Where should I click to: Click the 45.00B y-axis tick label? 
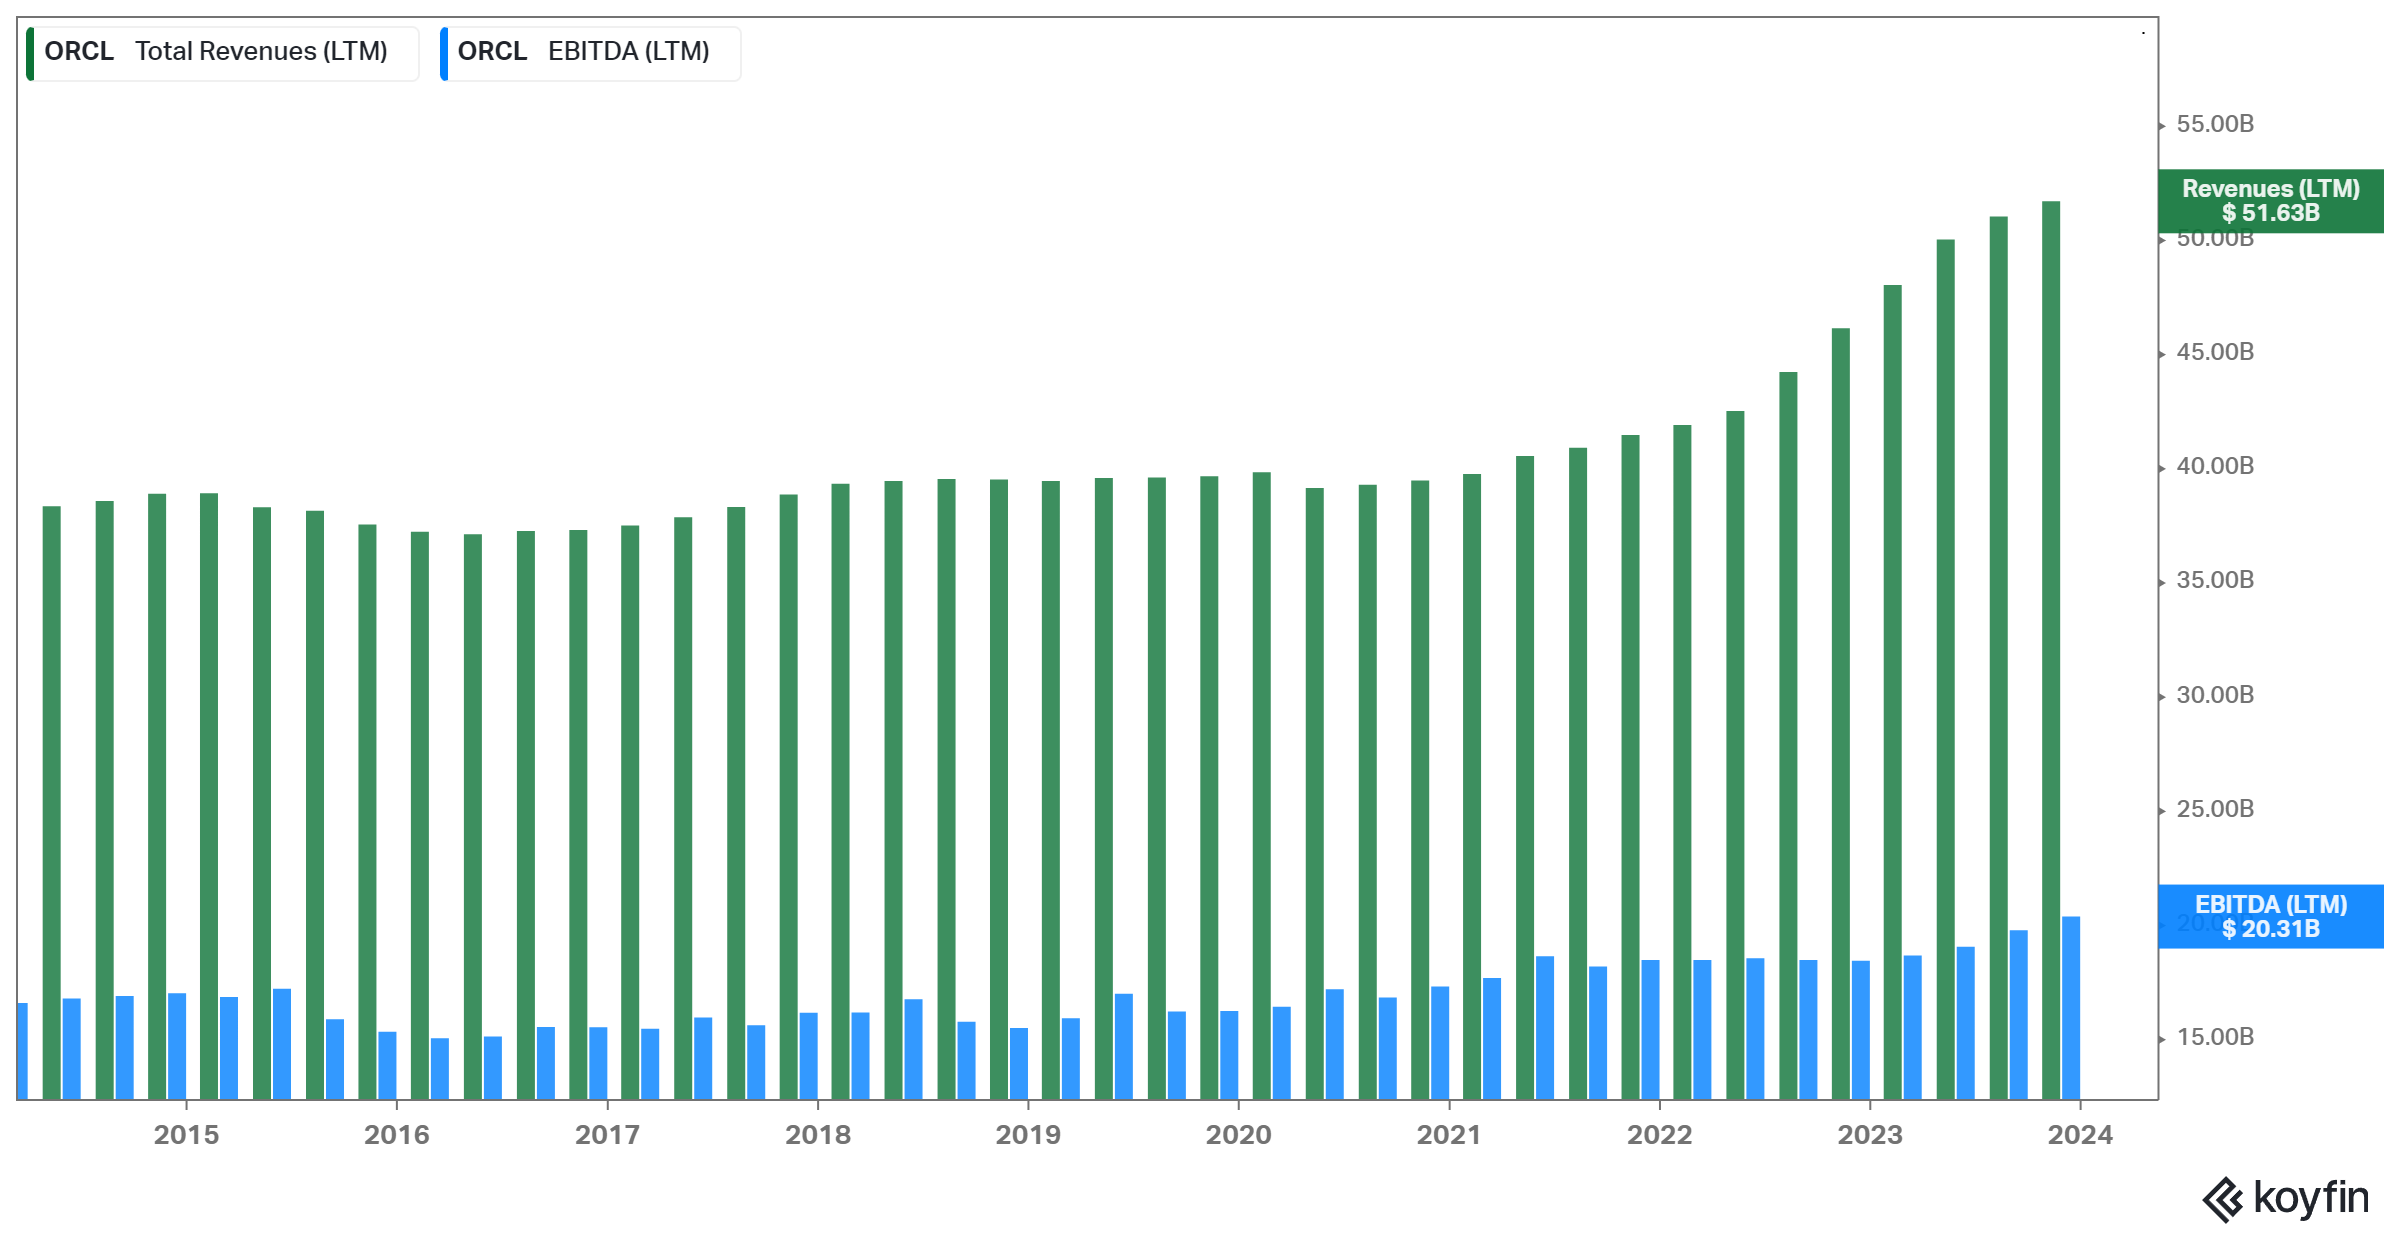[2215, 352]
